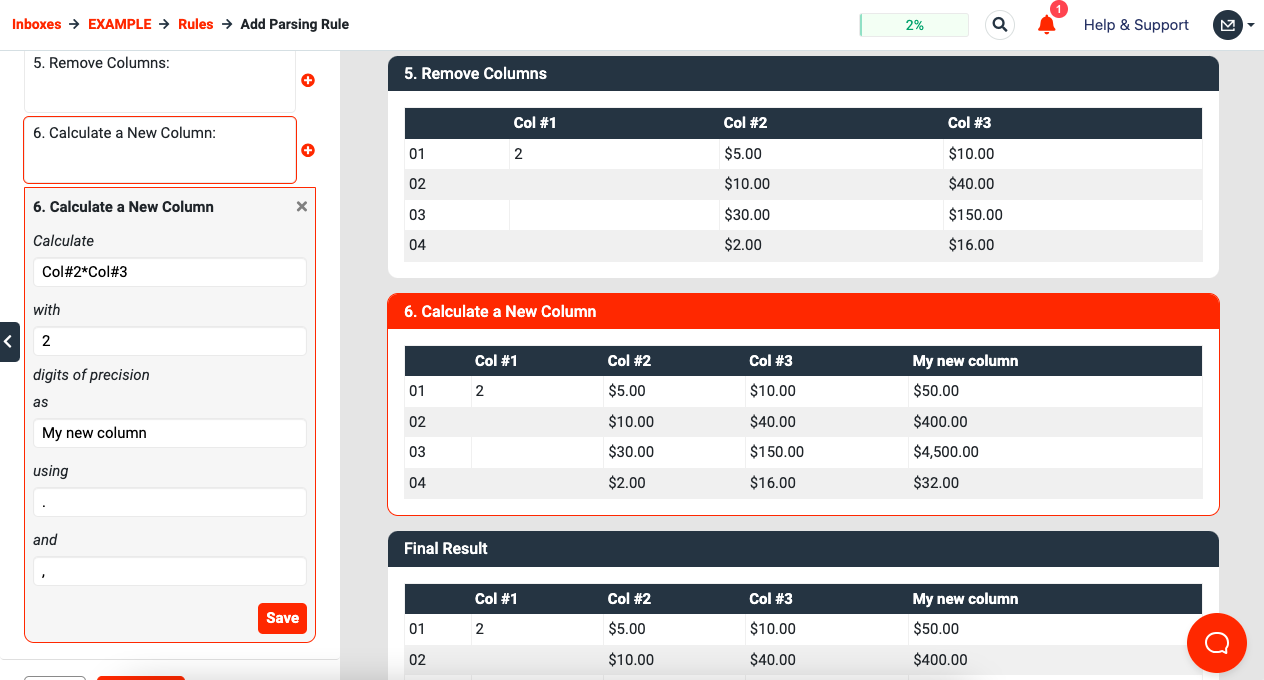1264x680 pixels.
Task: Edit the new column name field
Action: [x=170, y=433]
